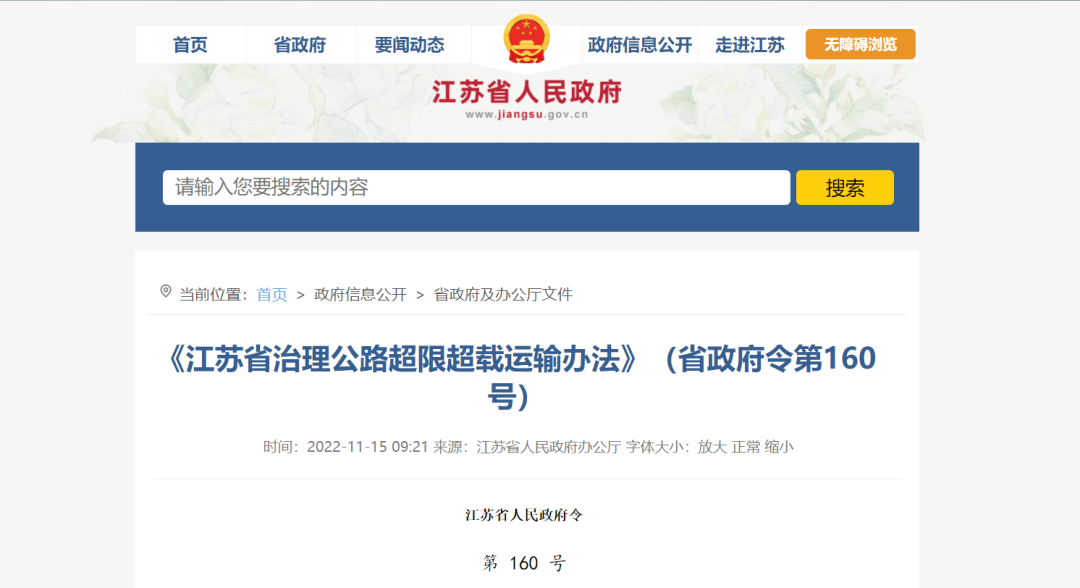The width and height of the screenshot is (1080, 588).
Task: Click the yellow 搜索 button
Action: click(x=845, y=187)
